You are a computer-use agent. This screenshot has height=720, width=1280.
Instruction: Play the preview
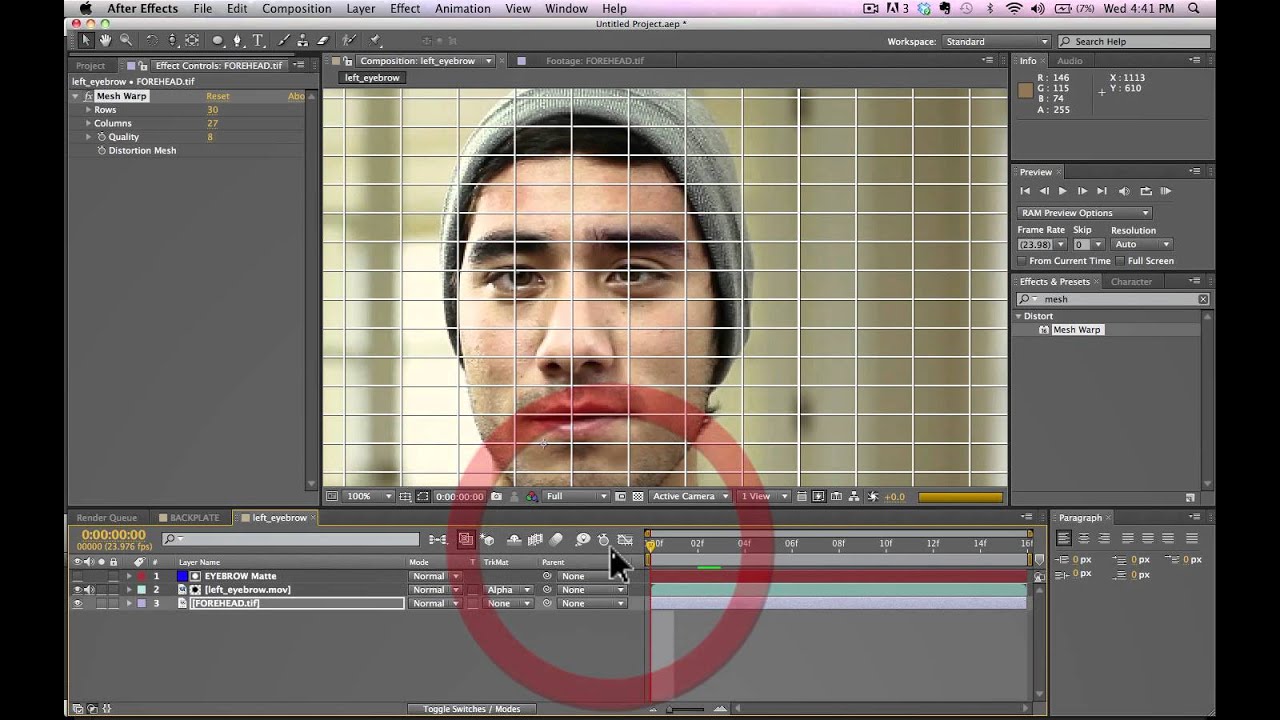click(1063, 191)
